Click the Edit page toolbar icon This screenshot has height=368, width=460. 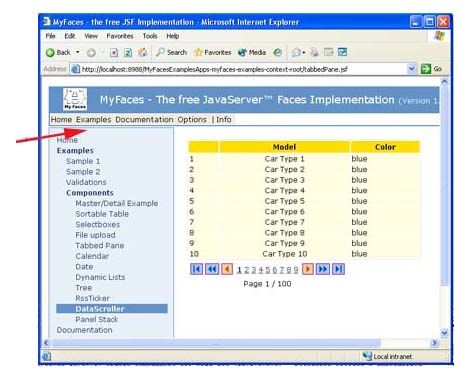pyautogui.click(x=329, y=52)
